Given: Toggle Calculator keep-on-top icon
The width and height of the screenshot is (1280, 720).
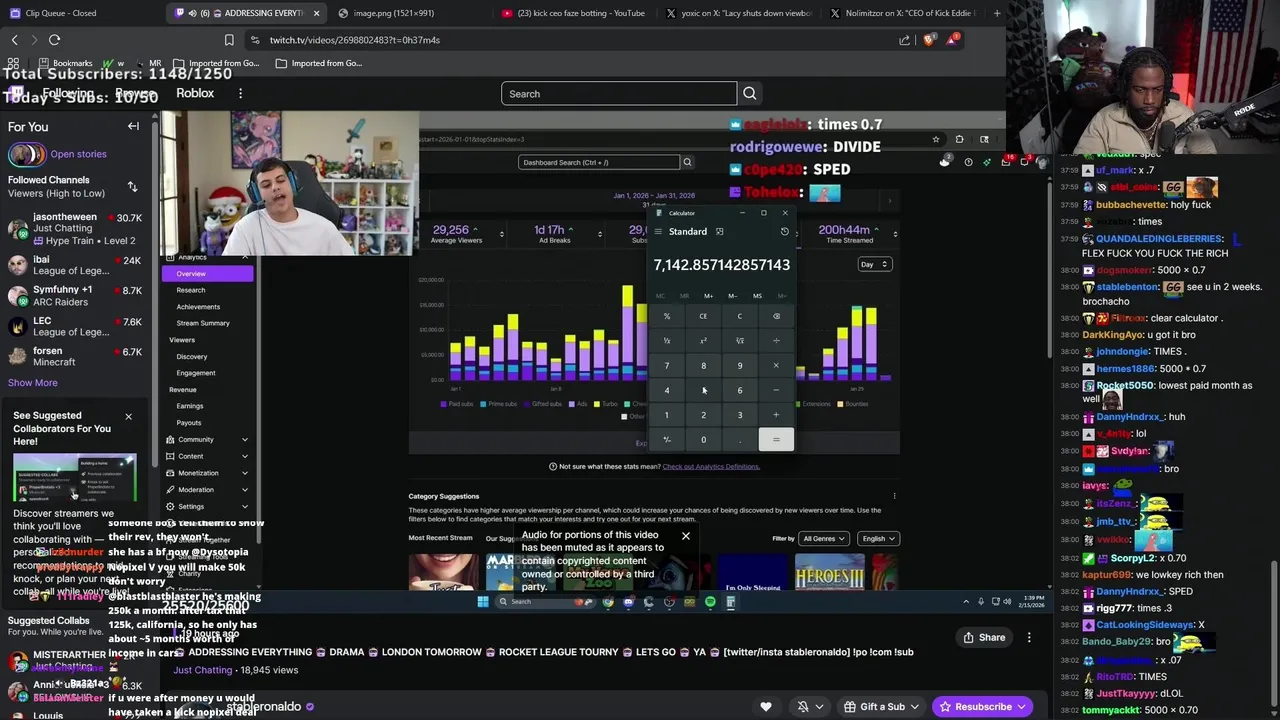Looking at the screenshot, I should 719,232.
